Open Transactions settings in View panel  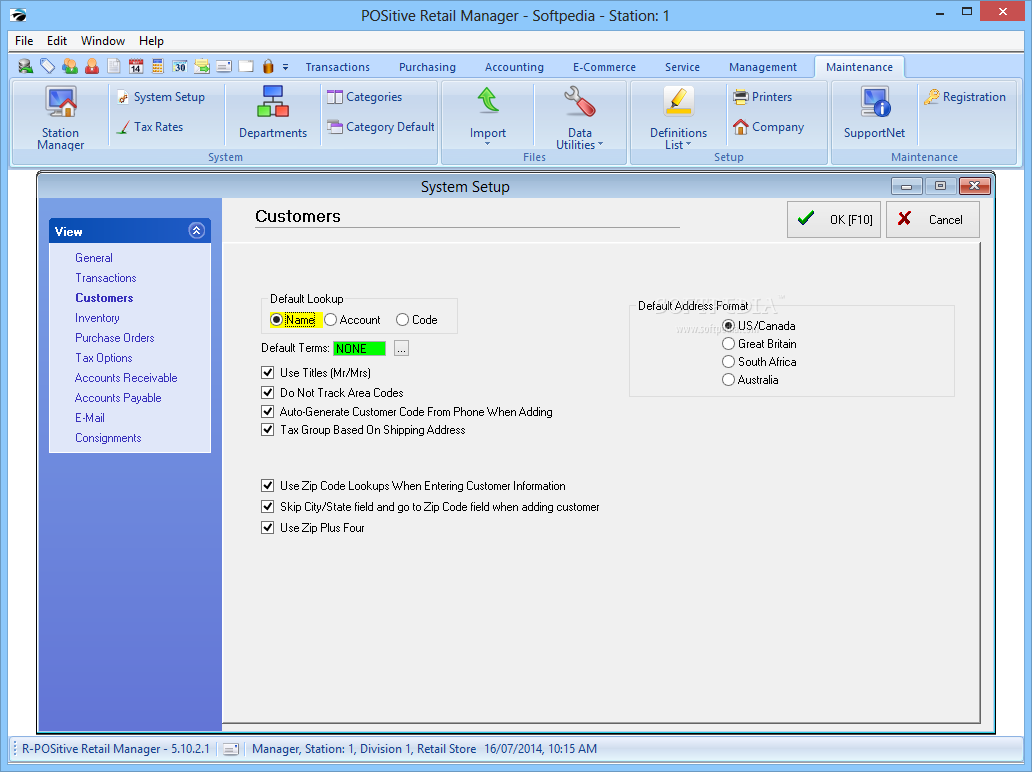pyautogui.click(x=105, y=278)
